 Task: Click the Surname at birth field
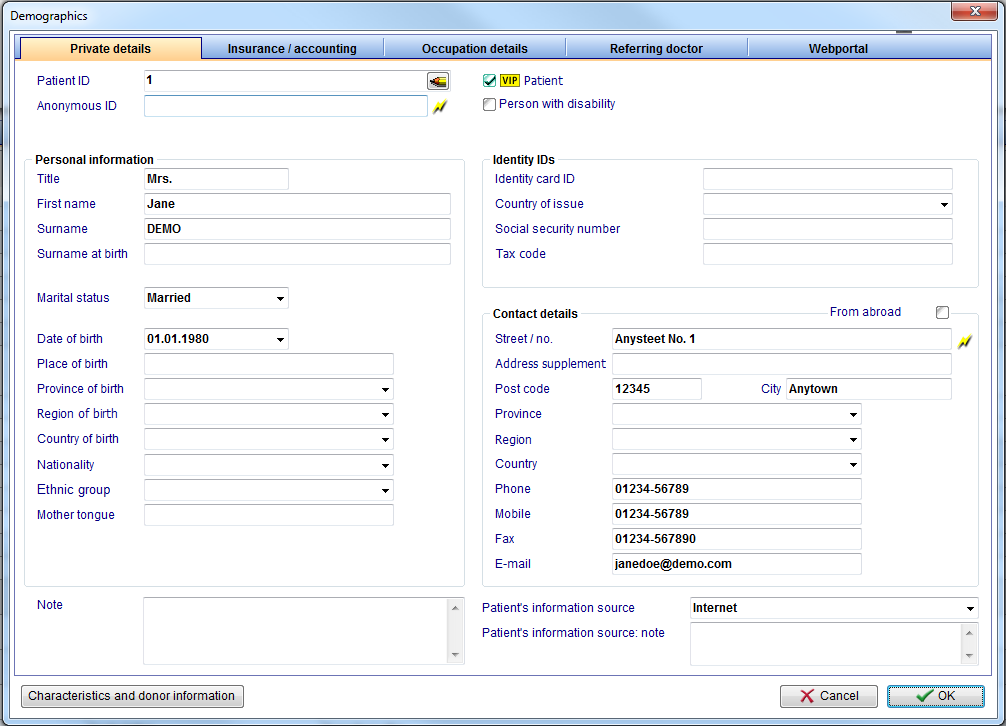click(297, 254)
